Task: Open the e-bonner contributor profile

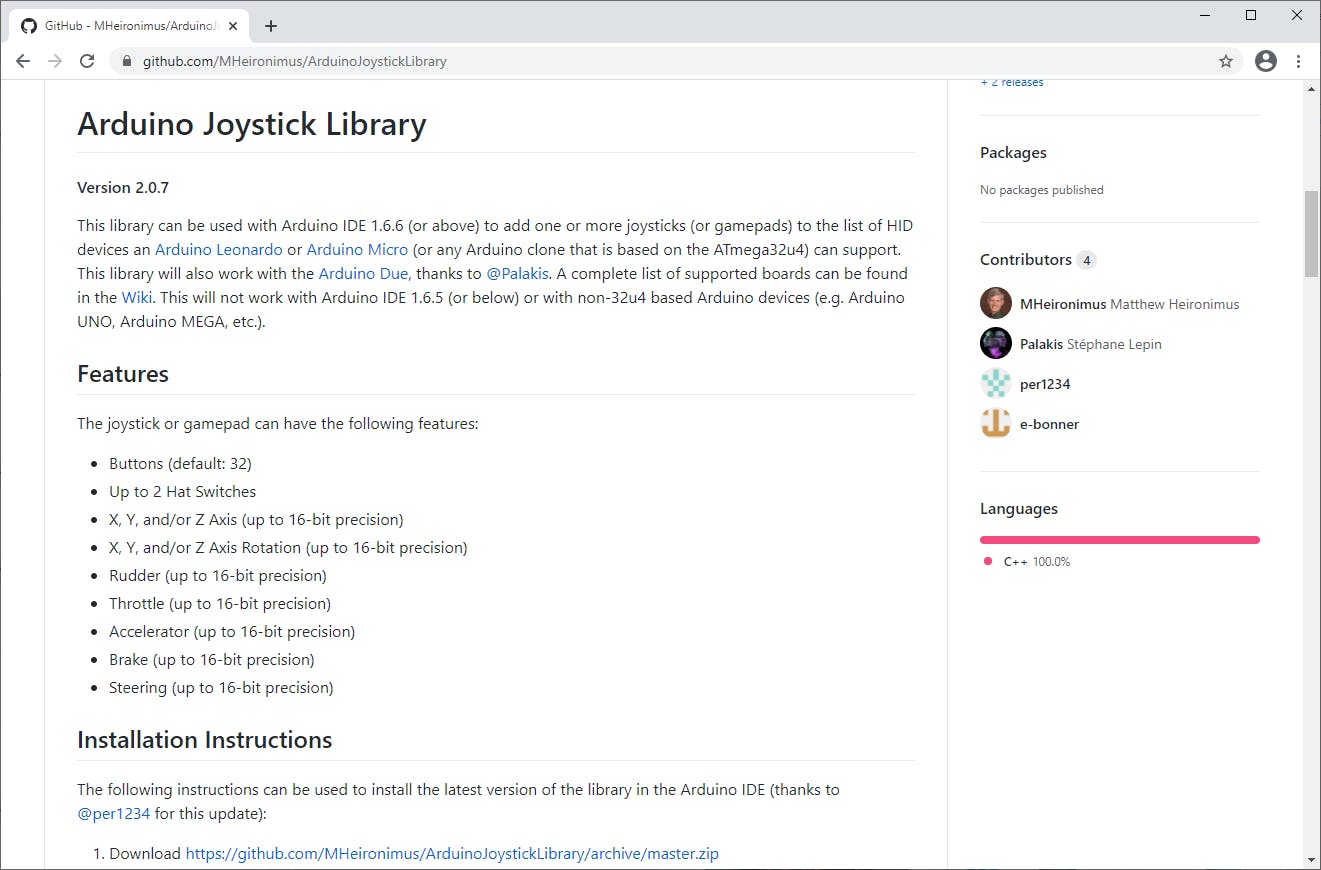Action: [1049, 424]
